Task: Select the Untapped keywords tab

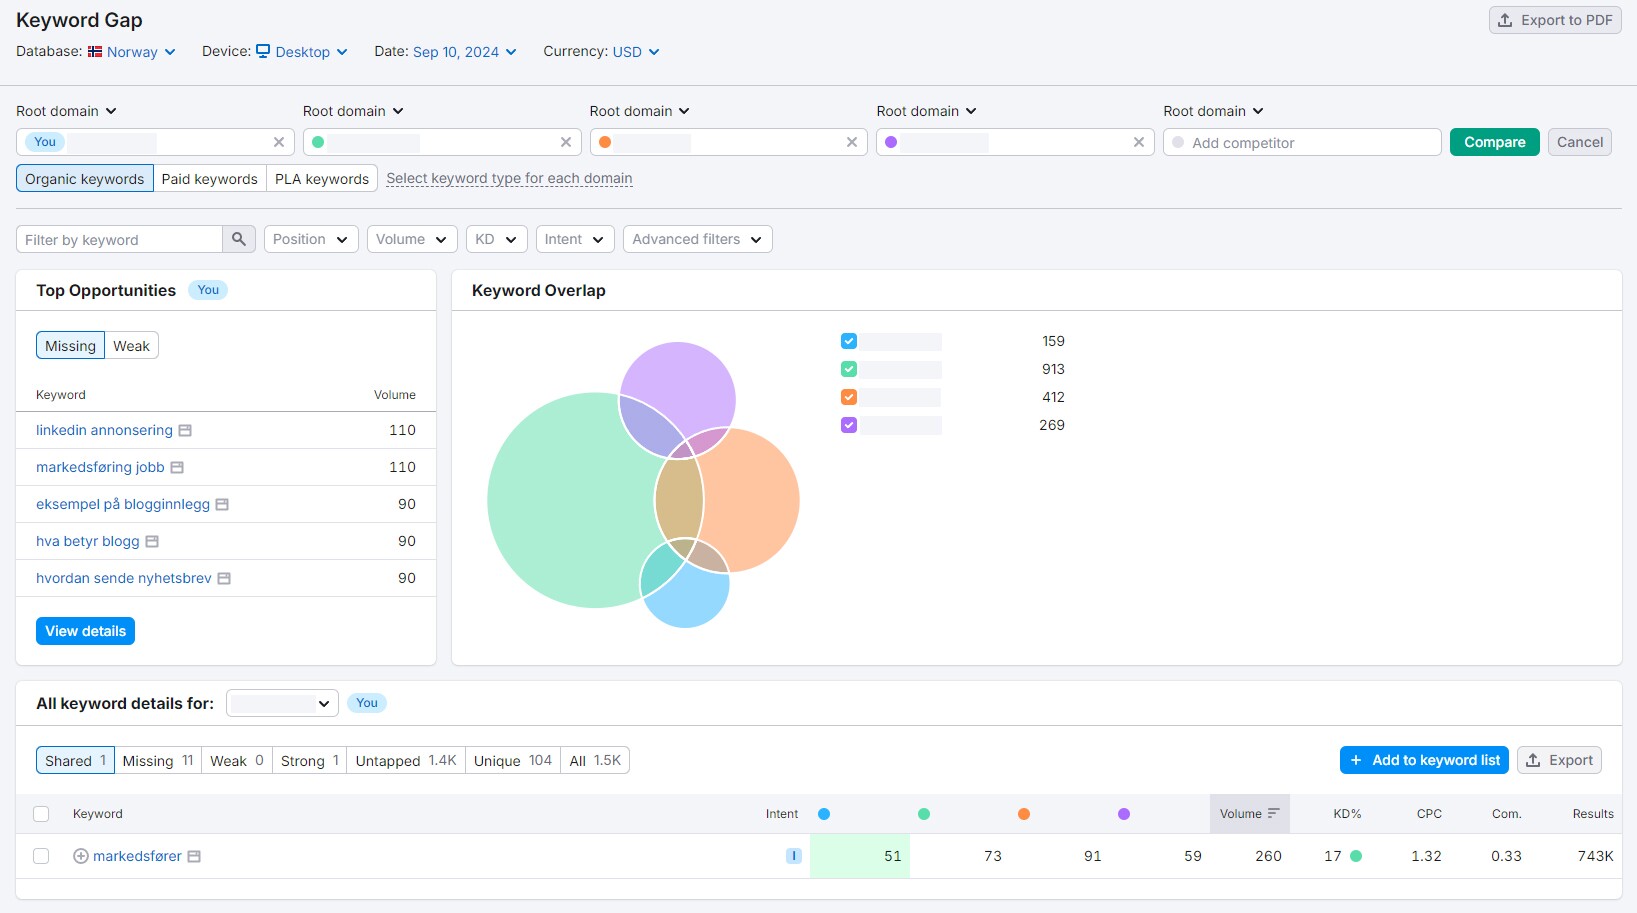Action: pyautogui.click(x=405, y=761)
